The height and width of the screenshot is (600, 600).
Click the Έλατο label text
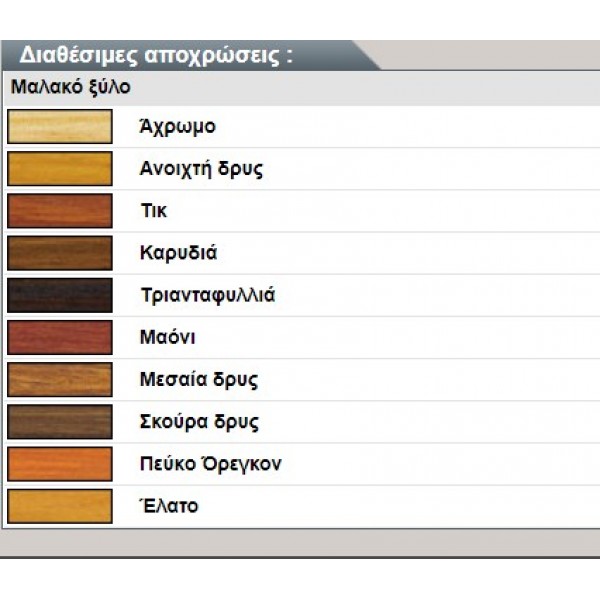pyautogui.click(x=169, y=506)
